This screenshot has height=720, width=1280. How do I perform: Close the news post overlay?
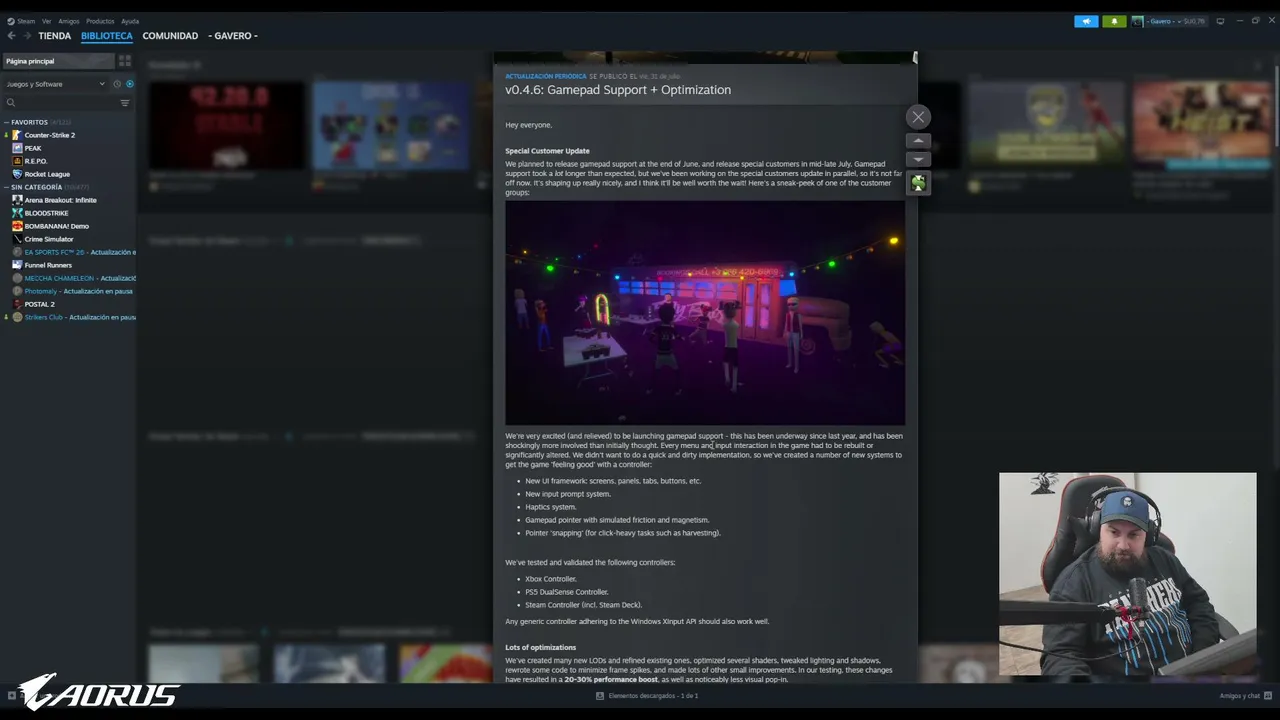click(918, 117)
